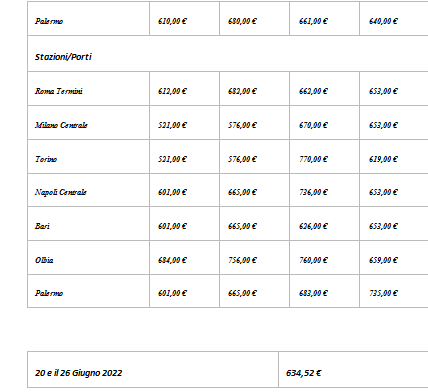The image size is (428, 392).
Task: Click the 612,00 € cell for Roma Termini
Action: coord(172,91)
